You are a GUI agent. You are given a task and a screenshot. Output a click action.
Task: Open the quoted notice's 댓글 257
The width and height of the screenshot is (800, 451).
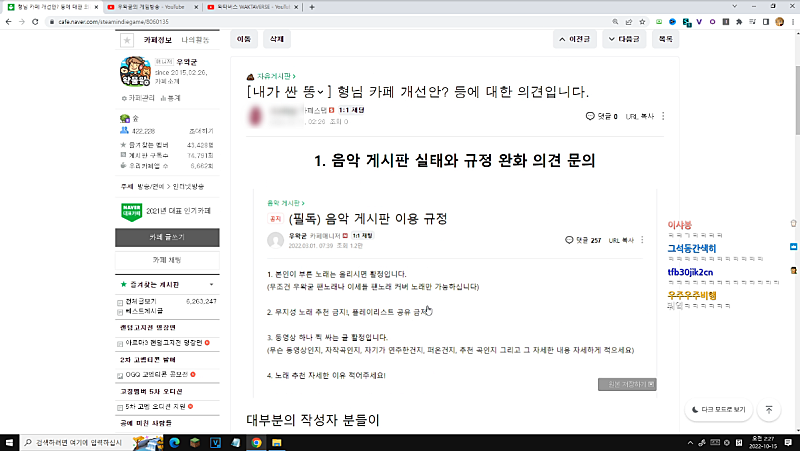(x=583, y=240)
